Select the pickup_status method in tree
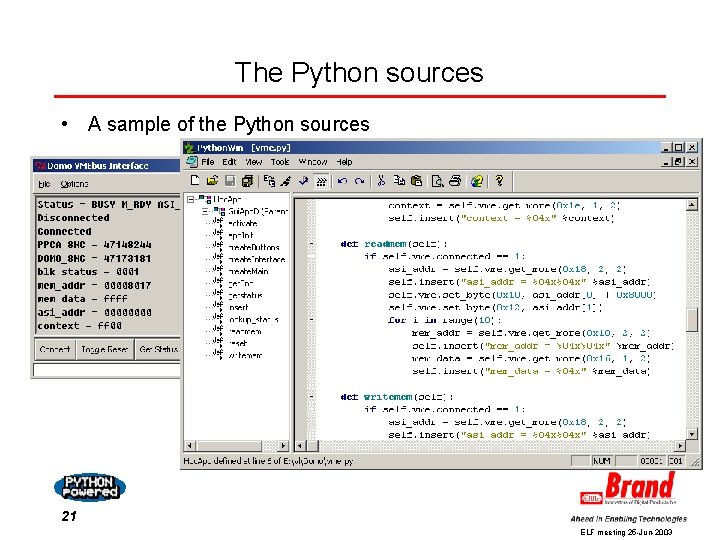The height and width of the screenshot is (540, 720). click(x=253, y=319)
